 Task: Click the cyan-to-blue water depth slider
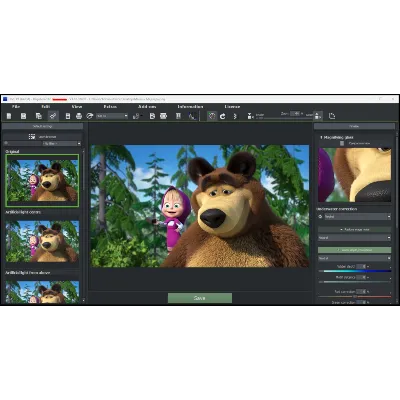(354, 271)
